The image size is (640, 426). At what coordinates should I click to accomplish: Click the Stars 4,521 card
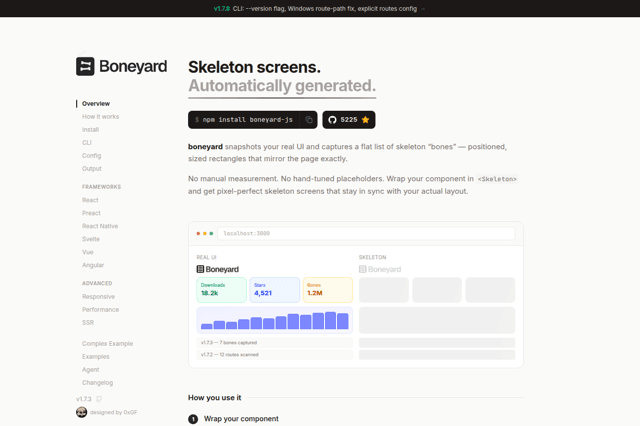tap(275, 290)
